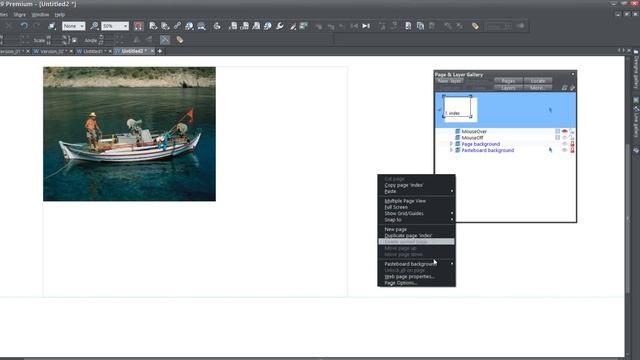Click the pin icon in gallery header
This screenshot has height=360, width=640.
click(x=572, y=88)
